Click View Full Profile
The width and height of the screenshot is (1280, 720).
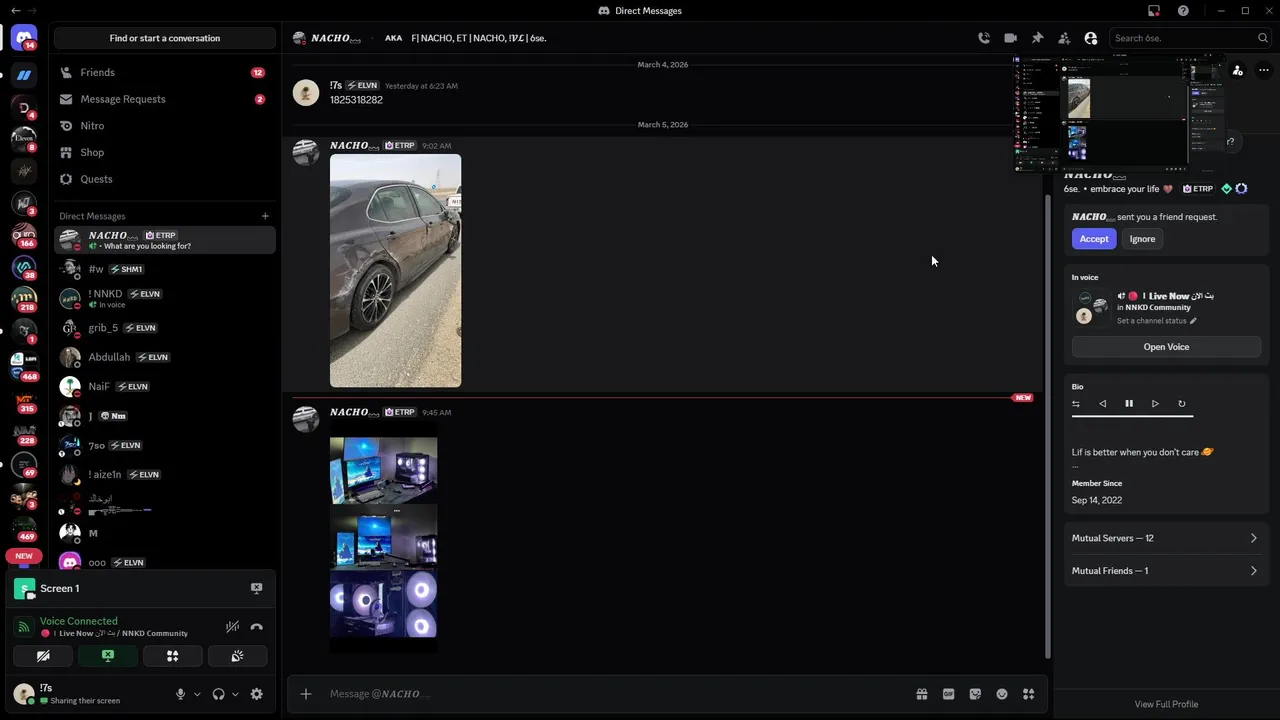click(x=1166, y=704)
